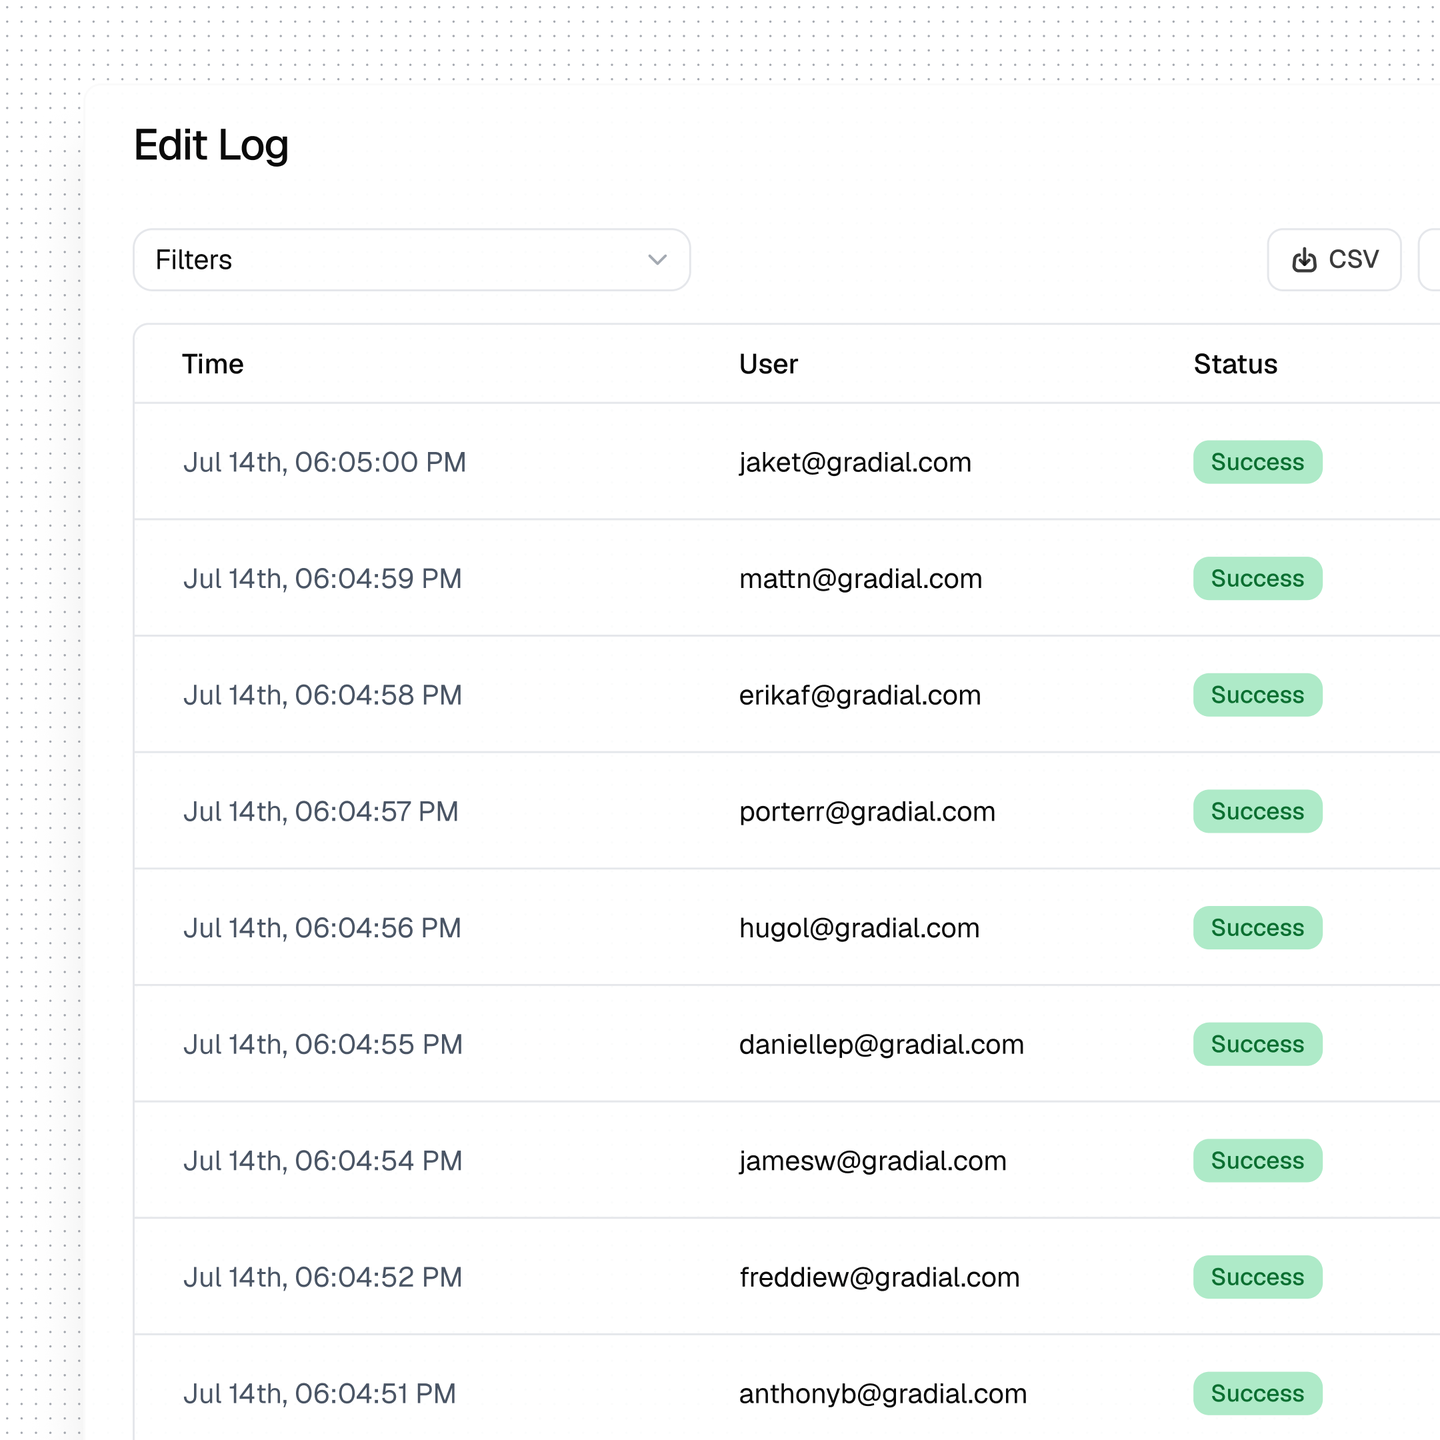Select timestamp Jul 14th, 06:04:57 PM
Screen dimensions: 1440x1440
pos(320,811)
